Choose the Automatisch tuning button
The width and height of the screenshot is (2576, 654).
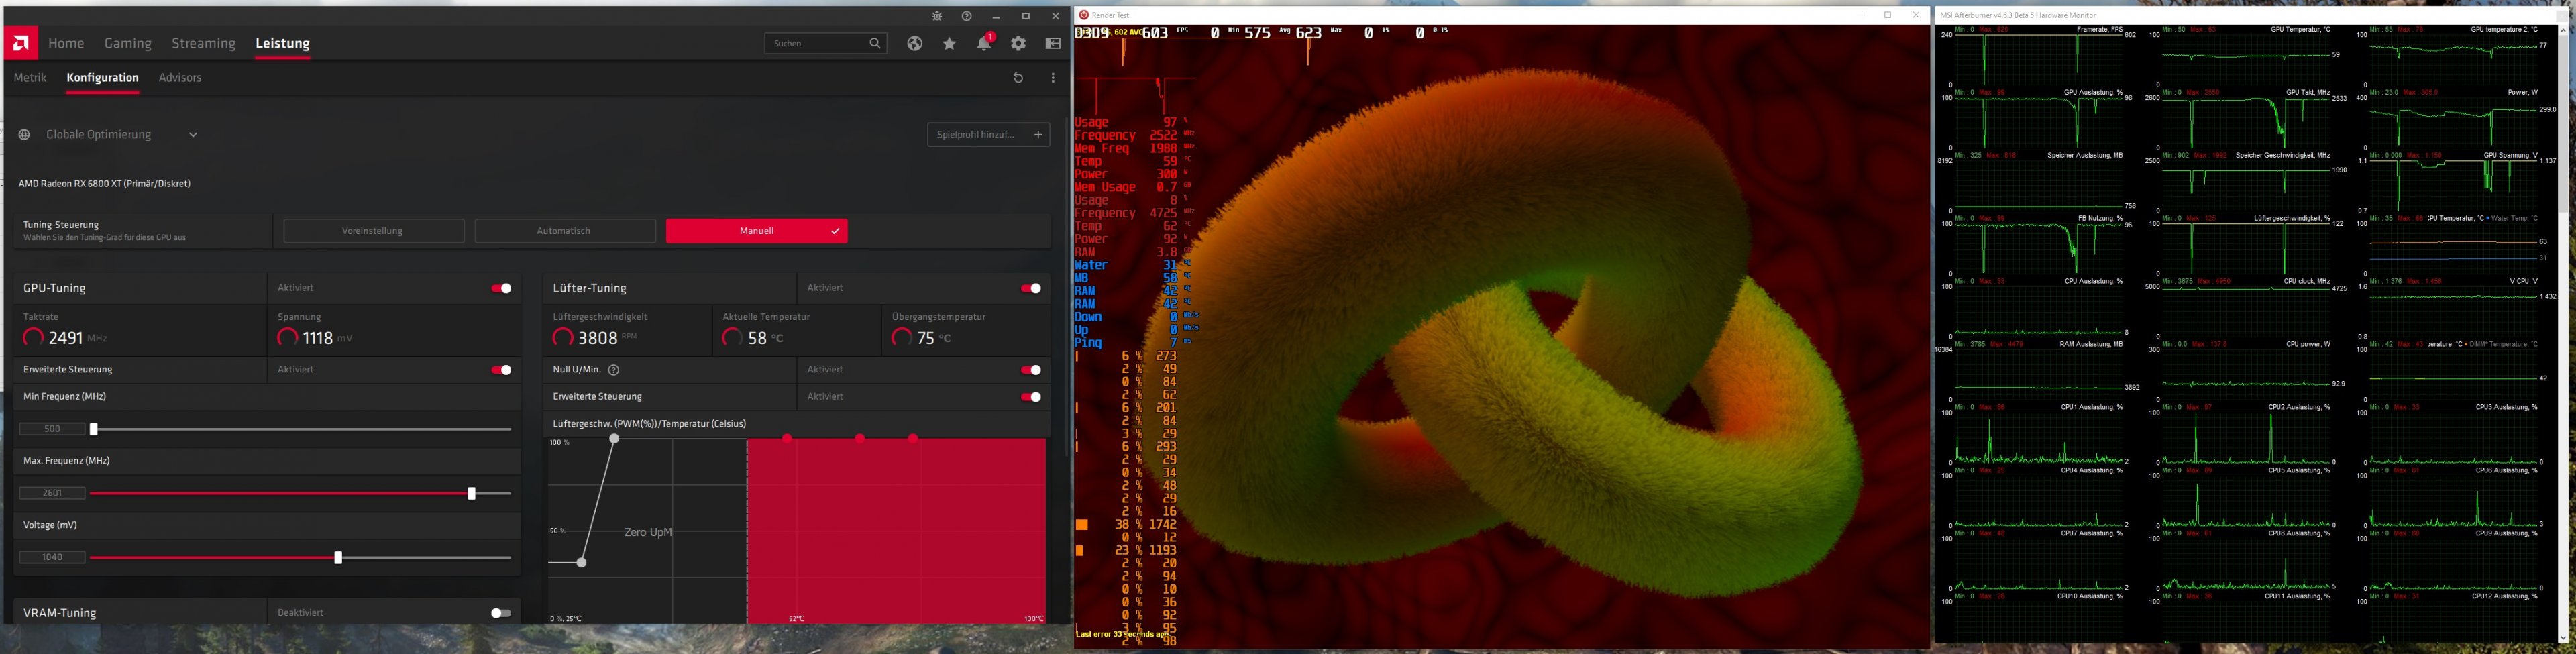pyautogui.click(x=564, y=231)
